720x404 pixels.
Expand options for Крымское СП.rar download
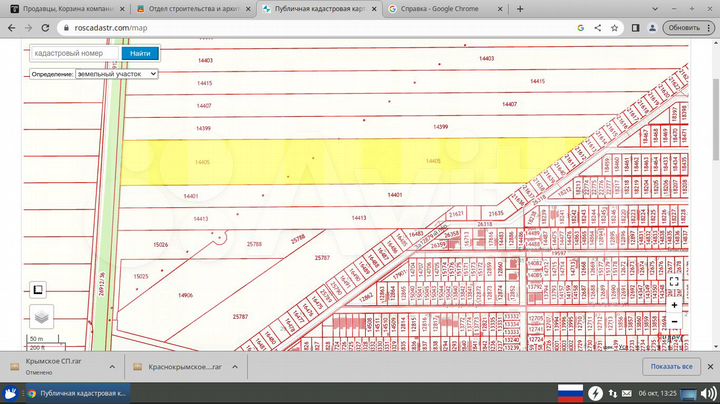click(x=110, y=365)
